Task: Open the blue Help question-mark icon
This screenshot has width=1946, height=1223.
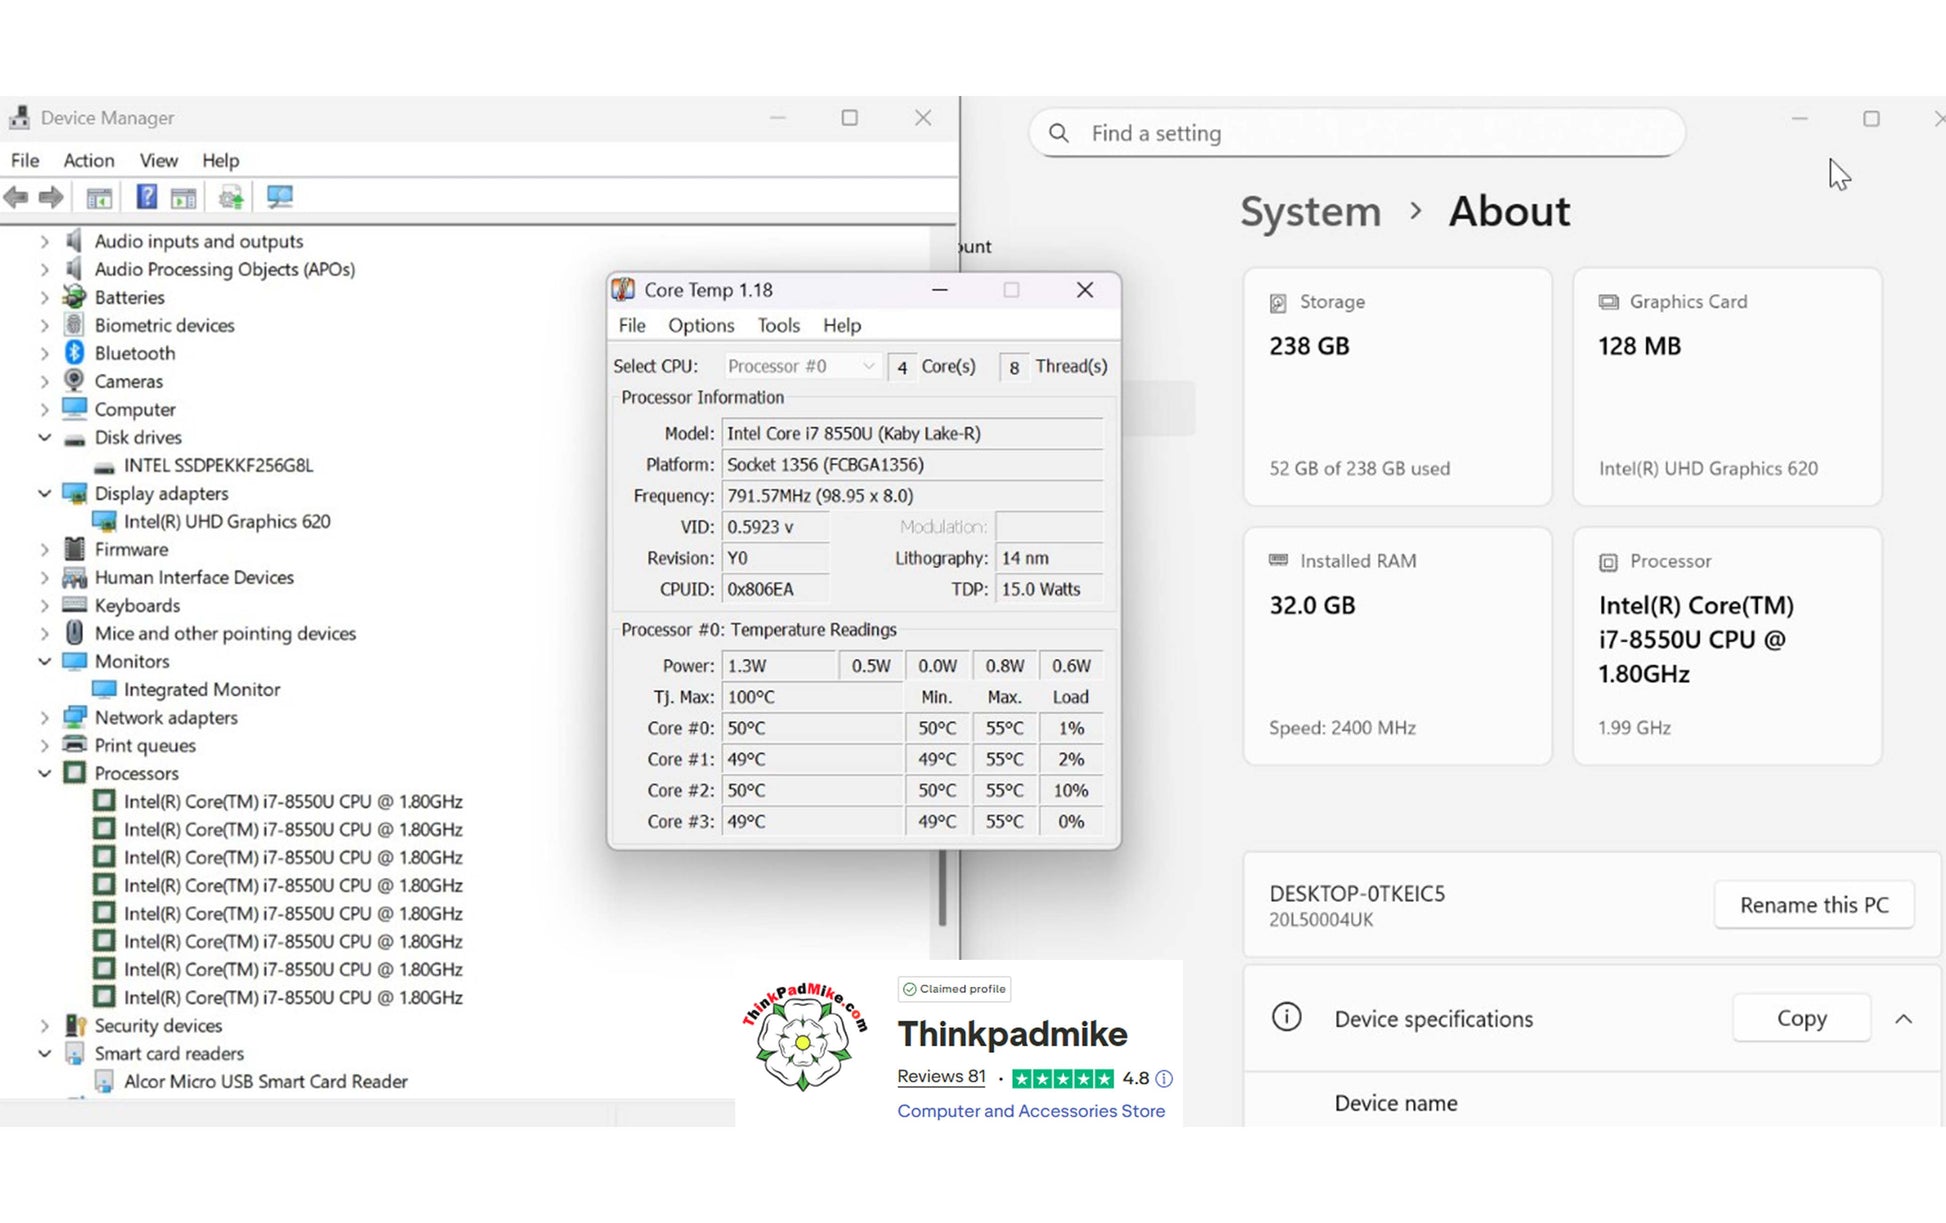Action: click(x=146, y=197)
